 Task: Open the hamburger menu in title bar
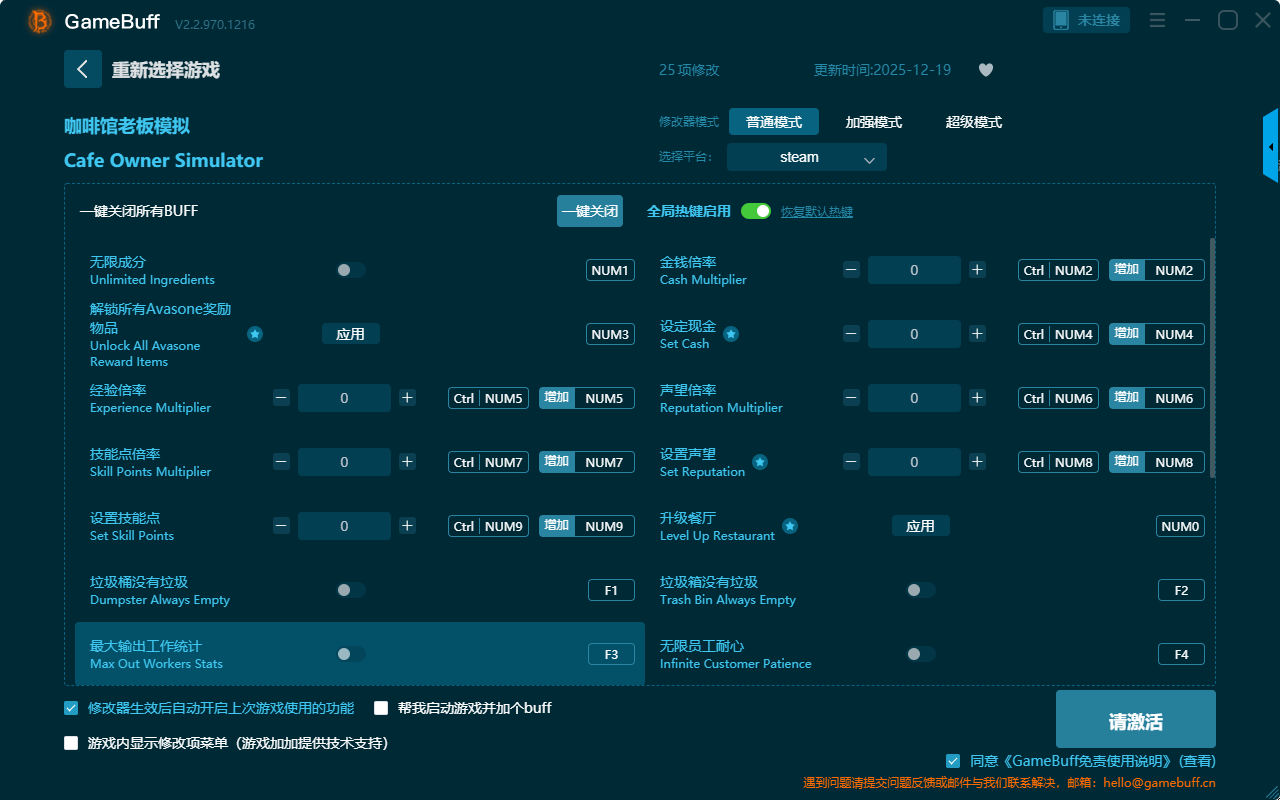tap(1157, 20)
